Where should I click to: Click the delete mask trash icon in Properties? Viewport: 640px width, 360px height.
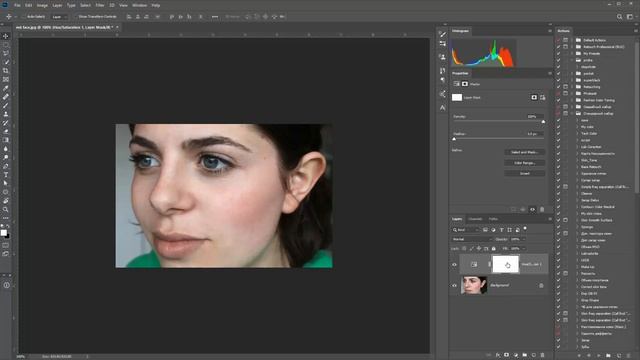coord(542,209)
